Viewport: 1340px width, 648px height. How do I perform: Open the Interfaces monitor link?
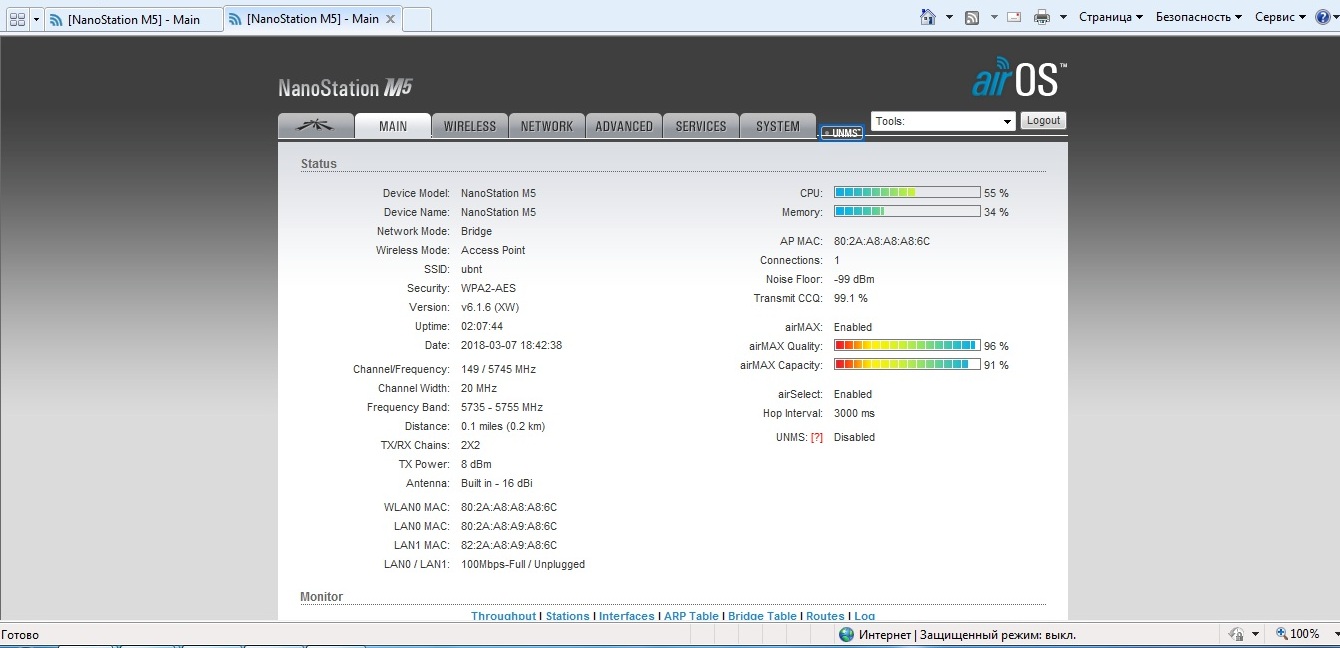tap(627, 616)
